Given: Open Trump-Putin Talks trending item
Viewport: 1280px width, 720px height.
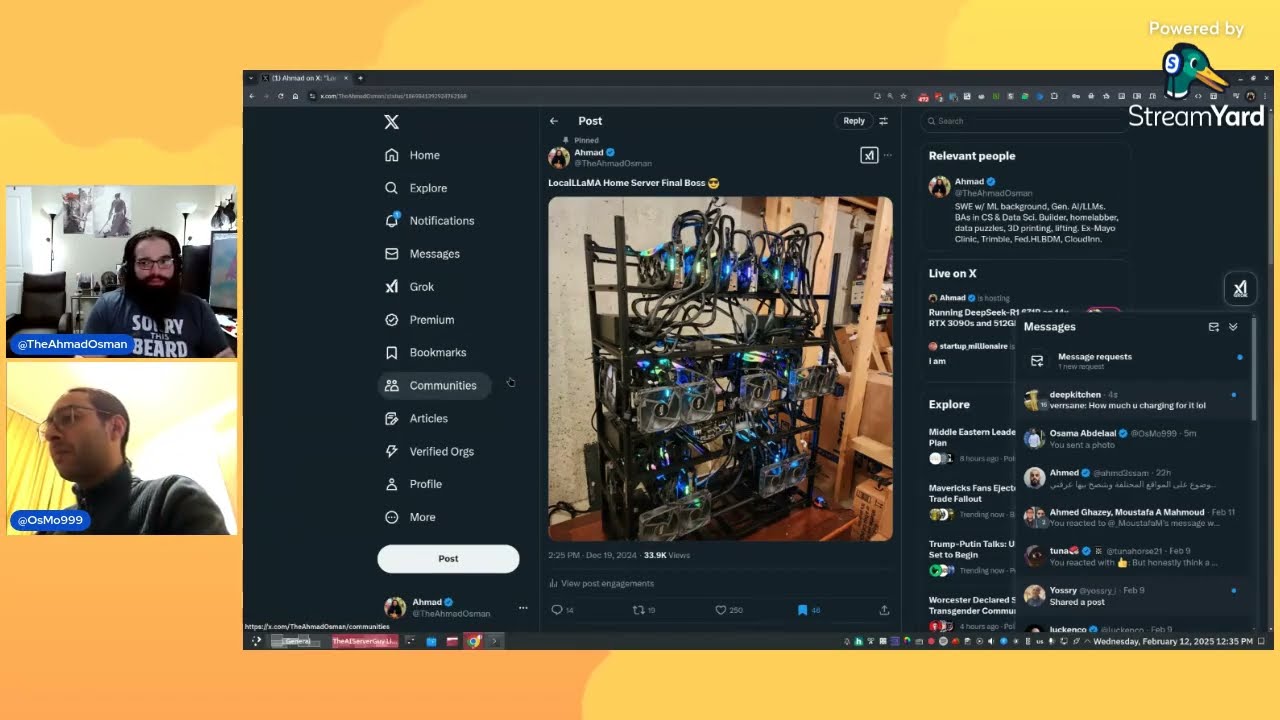Looking at the screenshot, I should 970,555.
